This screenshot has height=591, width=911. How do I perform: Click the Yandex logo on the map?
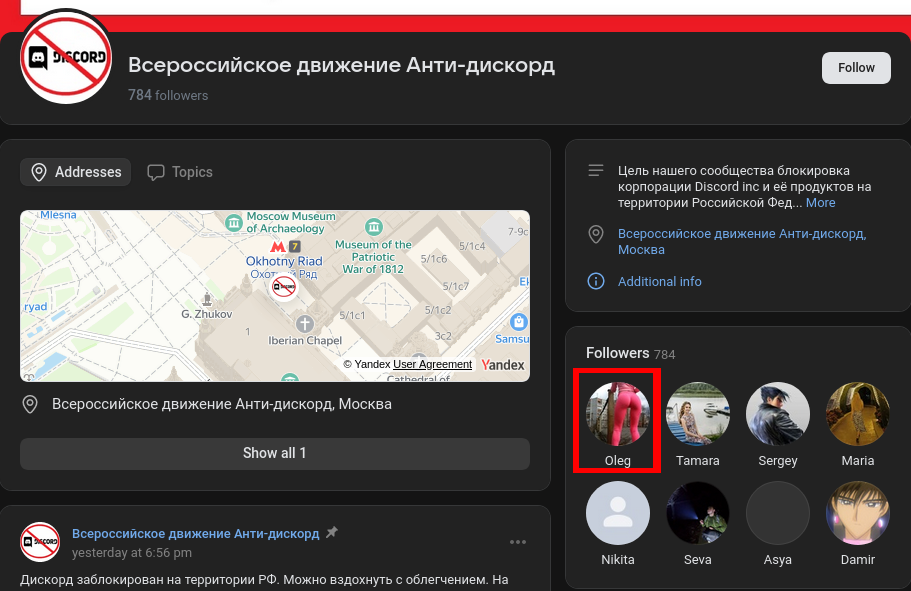pos(503,365)
